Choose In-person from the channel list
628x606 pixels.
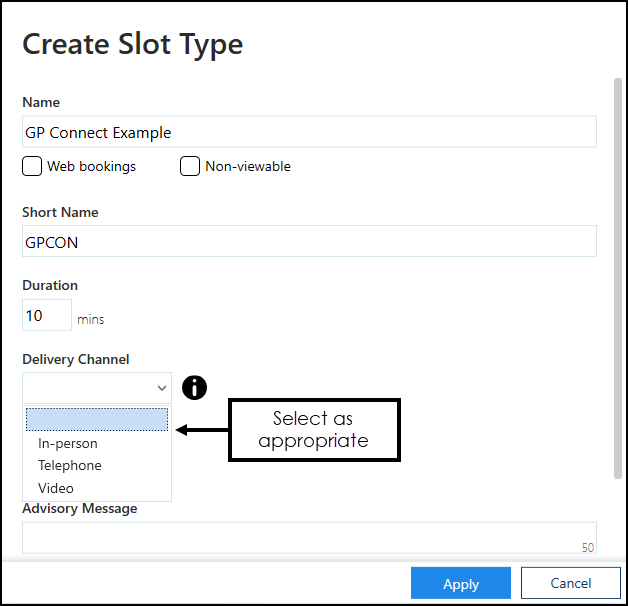68,443
